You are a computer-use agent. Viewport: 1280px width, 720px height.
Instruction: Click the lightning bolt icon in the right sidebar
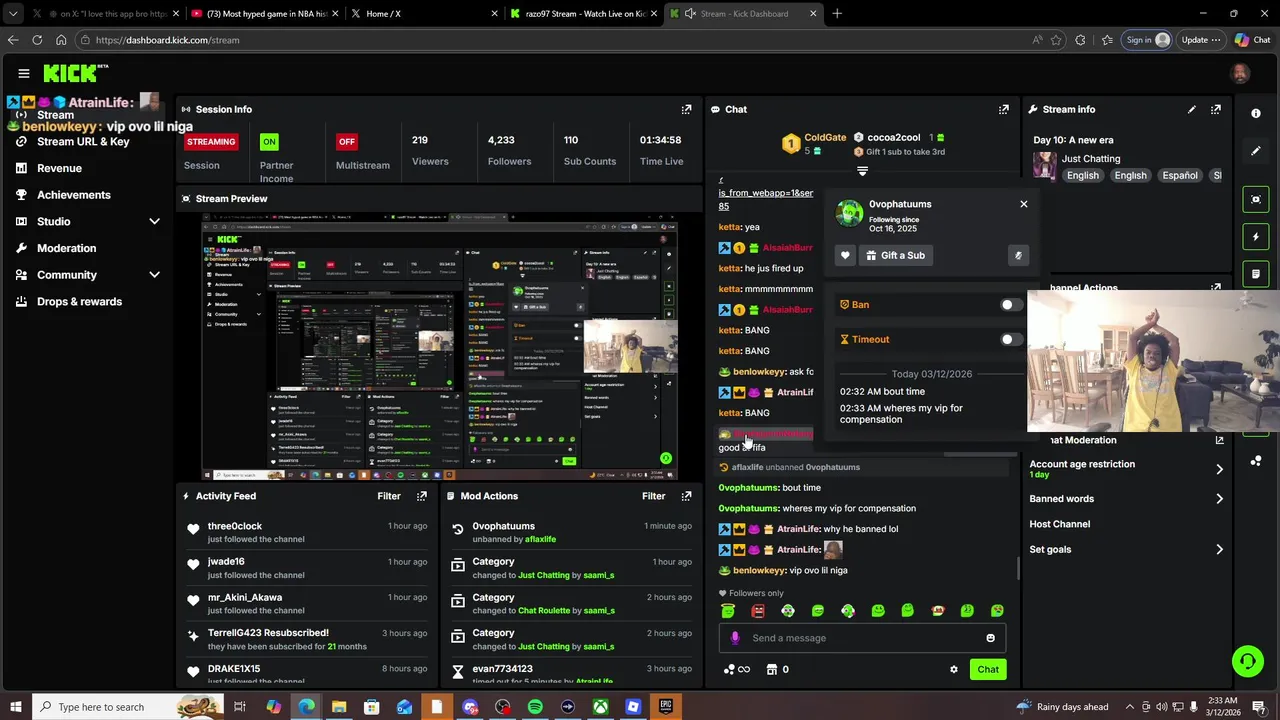tap(1256, 237)
